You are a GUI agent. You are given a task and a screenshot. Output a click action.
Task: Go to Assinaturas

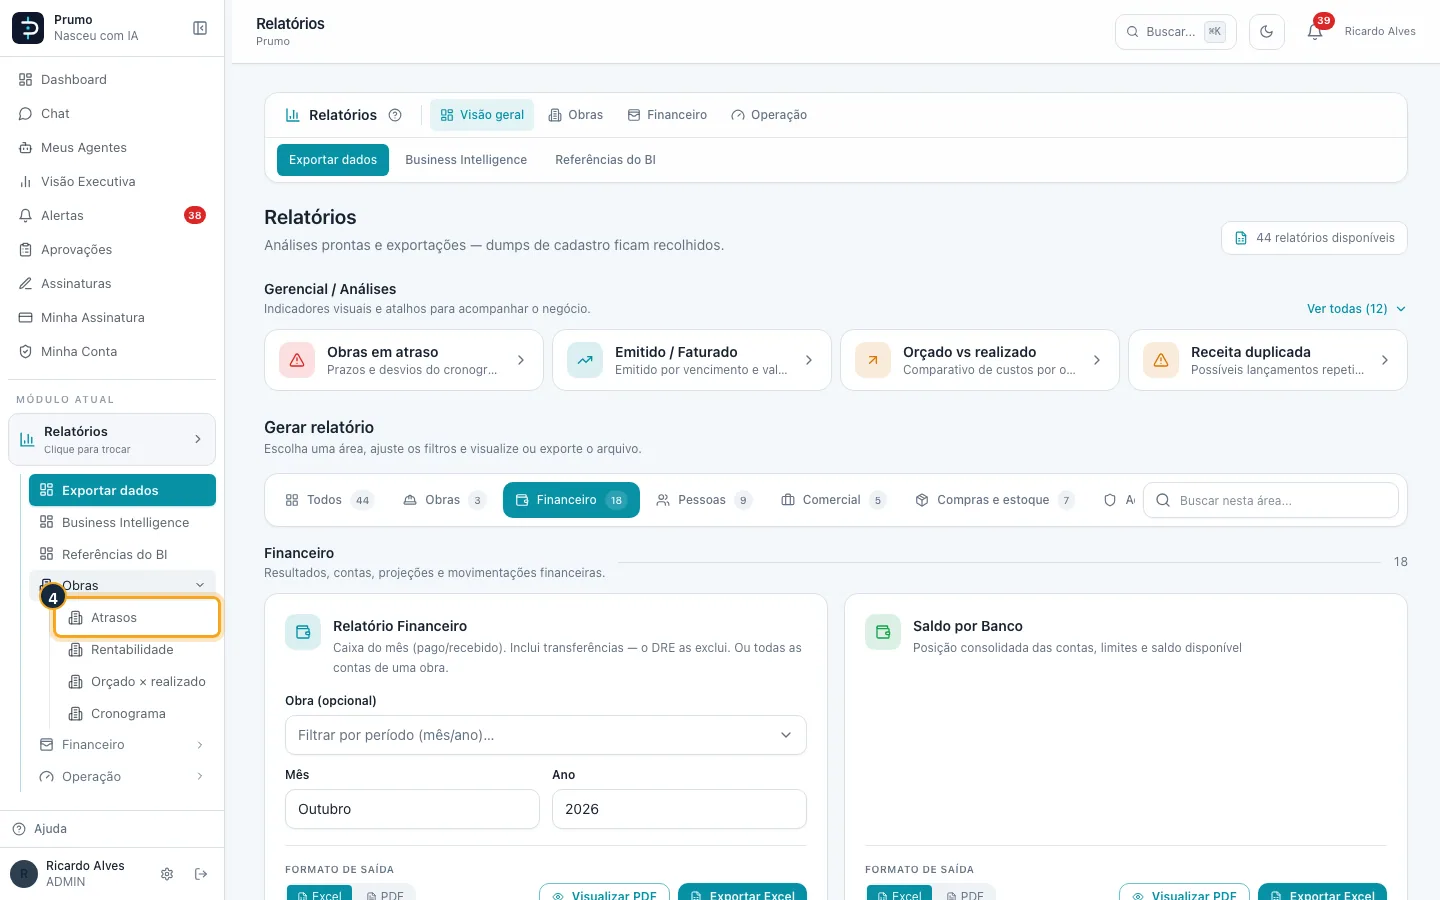tap(112, 284)
